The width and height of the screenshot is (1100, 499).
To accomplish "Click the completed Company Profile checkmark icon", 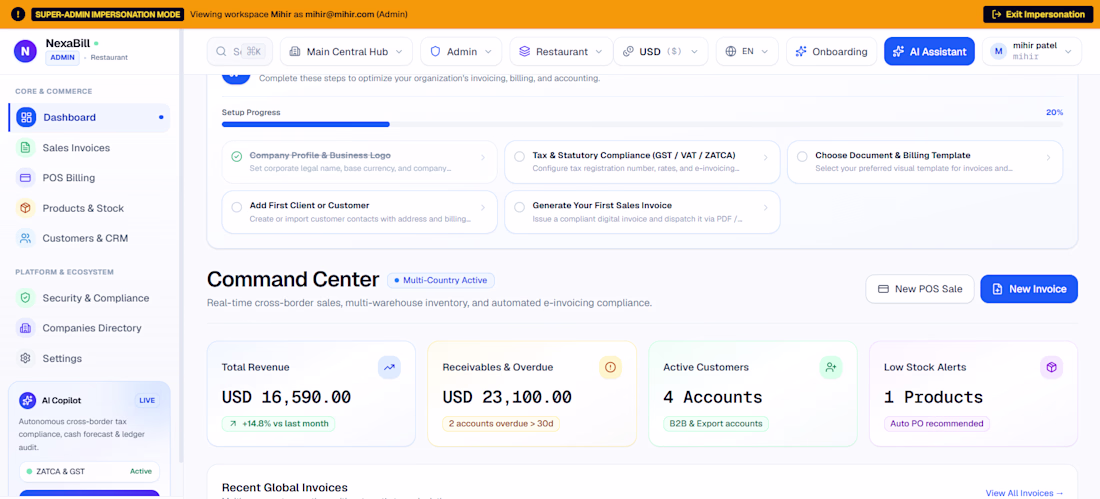I will (236, 157).
